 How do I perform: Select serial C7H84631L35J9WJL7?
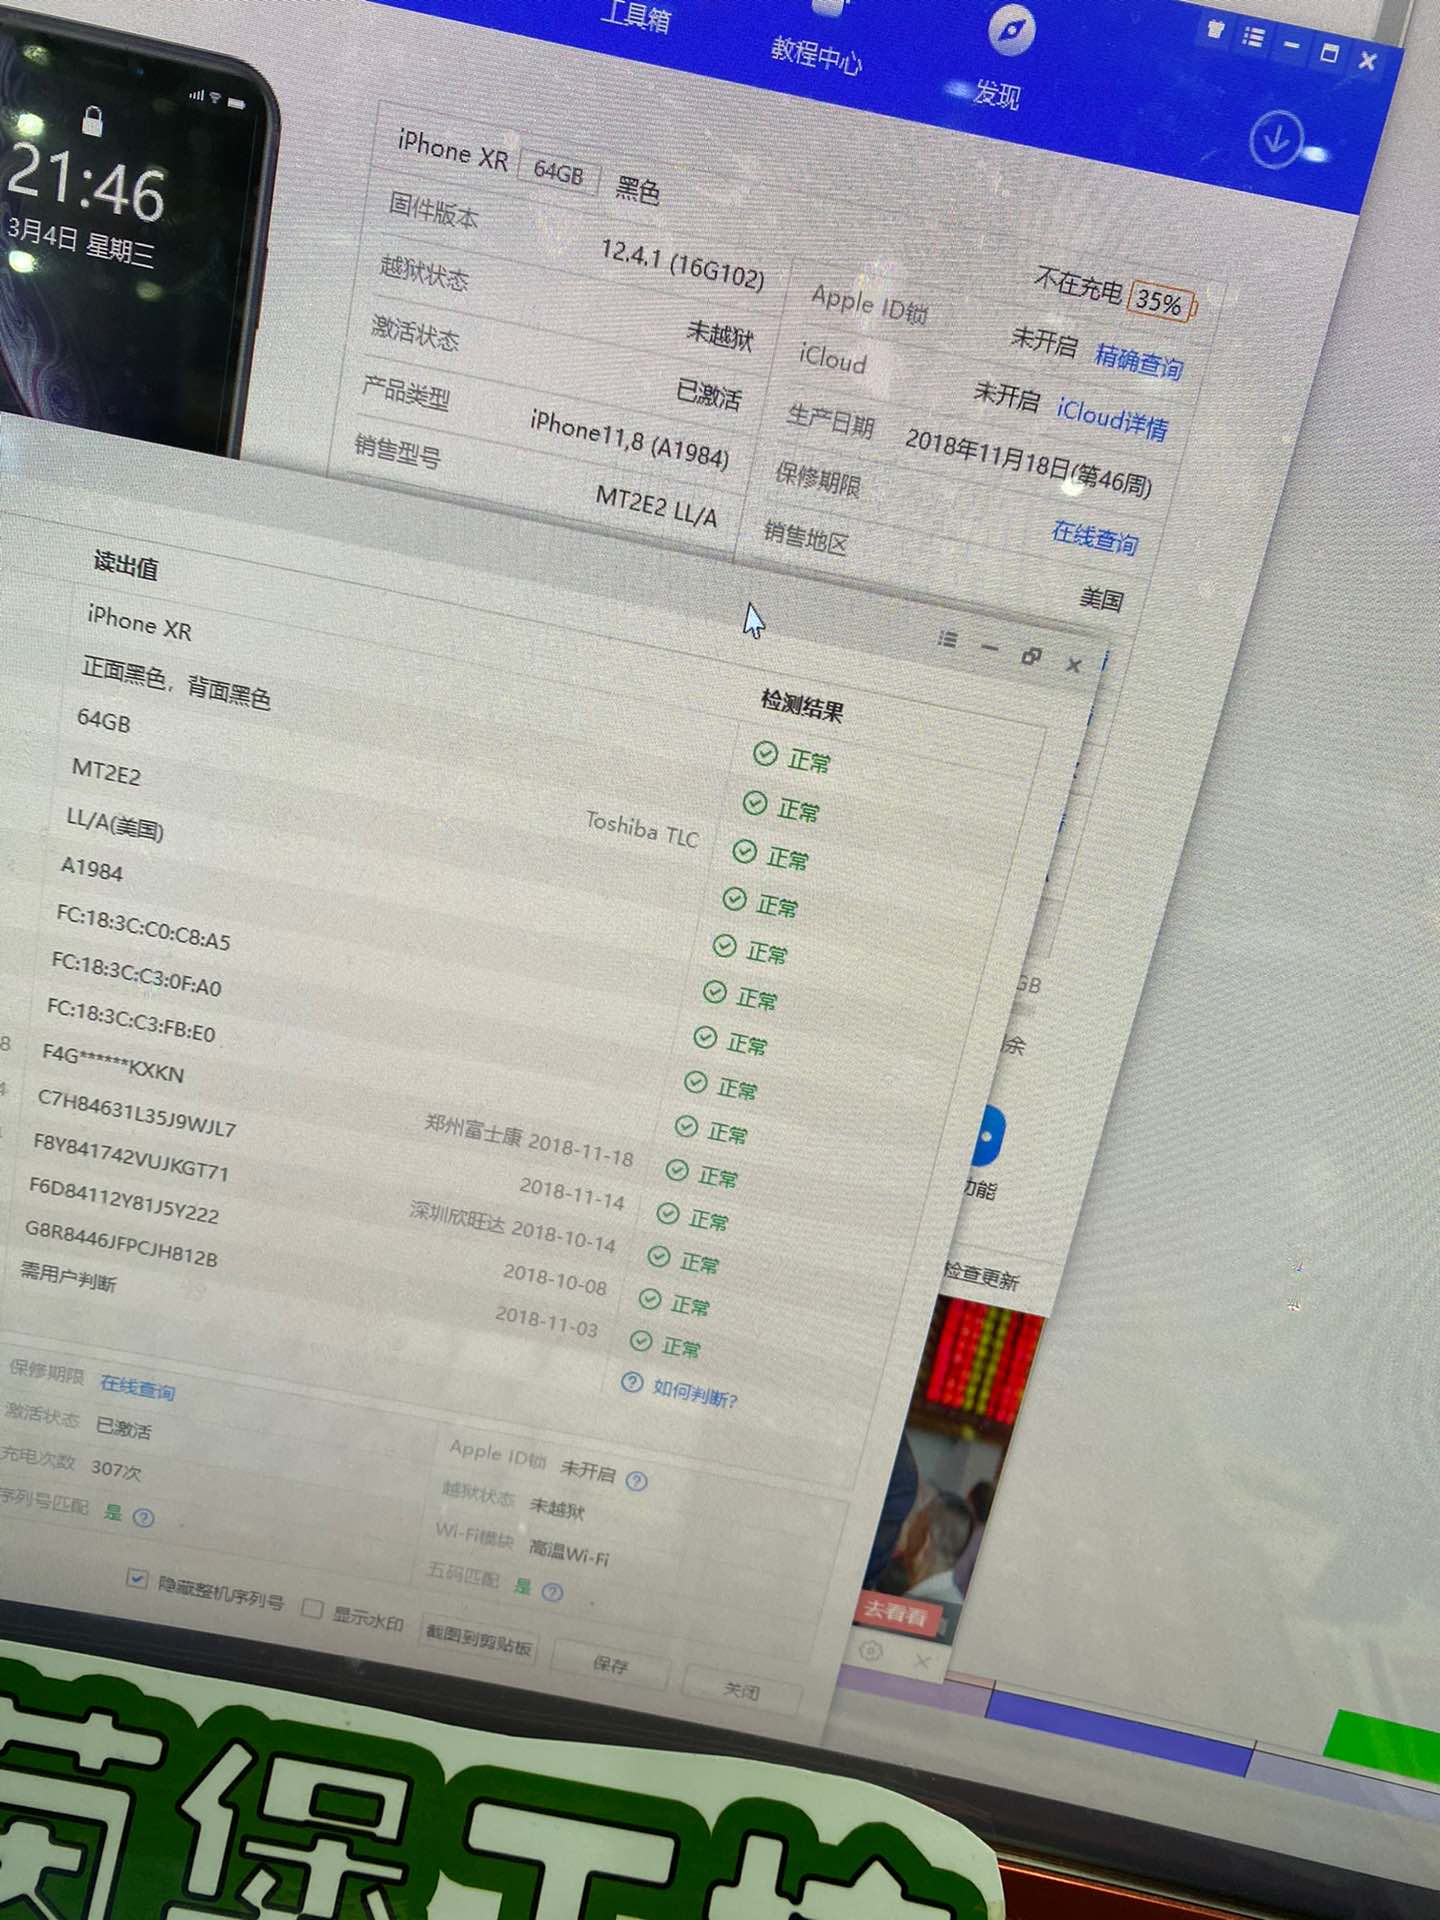137,1113
